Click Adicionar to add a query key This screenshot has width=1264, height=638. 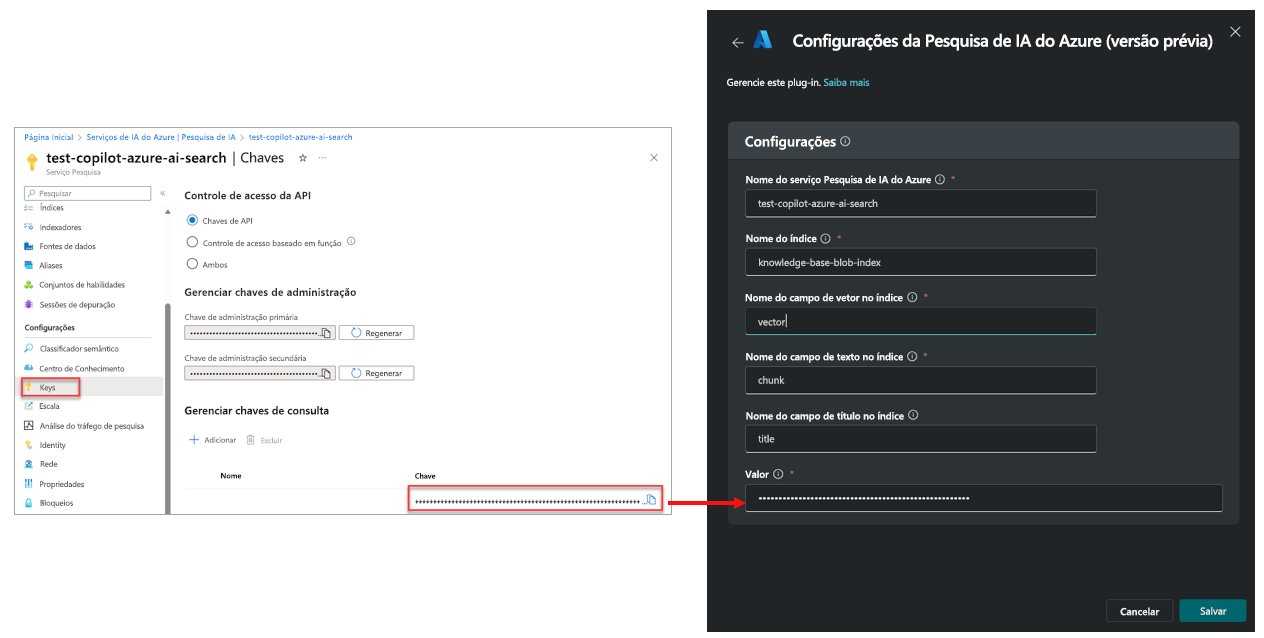(x=213, y=440)
